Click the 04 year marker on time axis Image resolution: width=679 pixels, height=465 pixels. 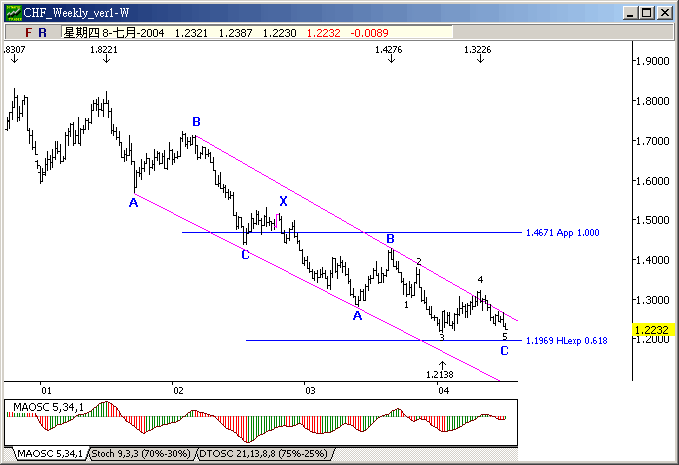(443, 391)
